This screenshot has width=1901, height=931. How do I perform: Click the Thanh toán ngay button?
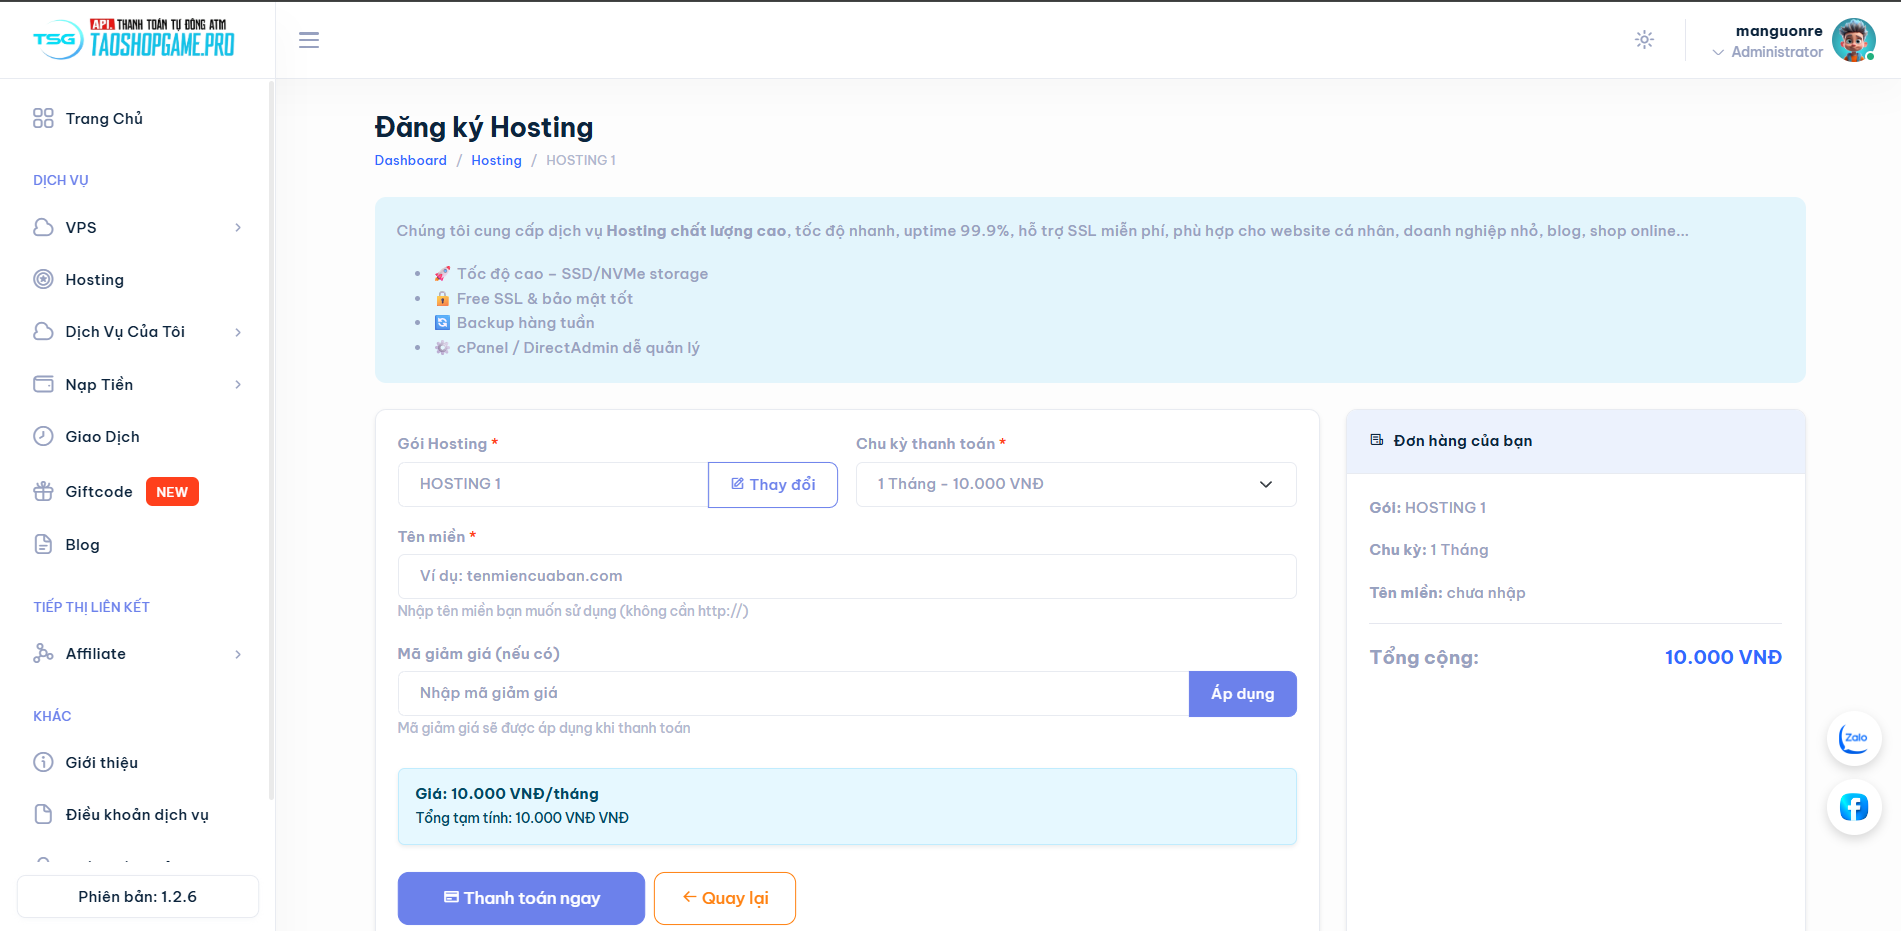(521, 898)
